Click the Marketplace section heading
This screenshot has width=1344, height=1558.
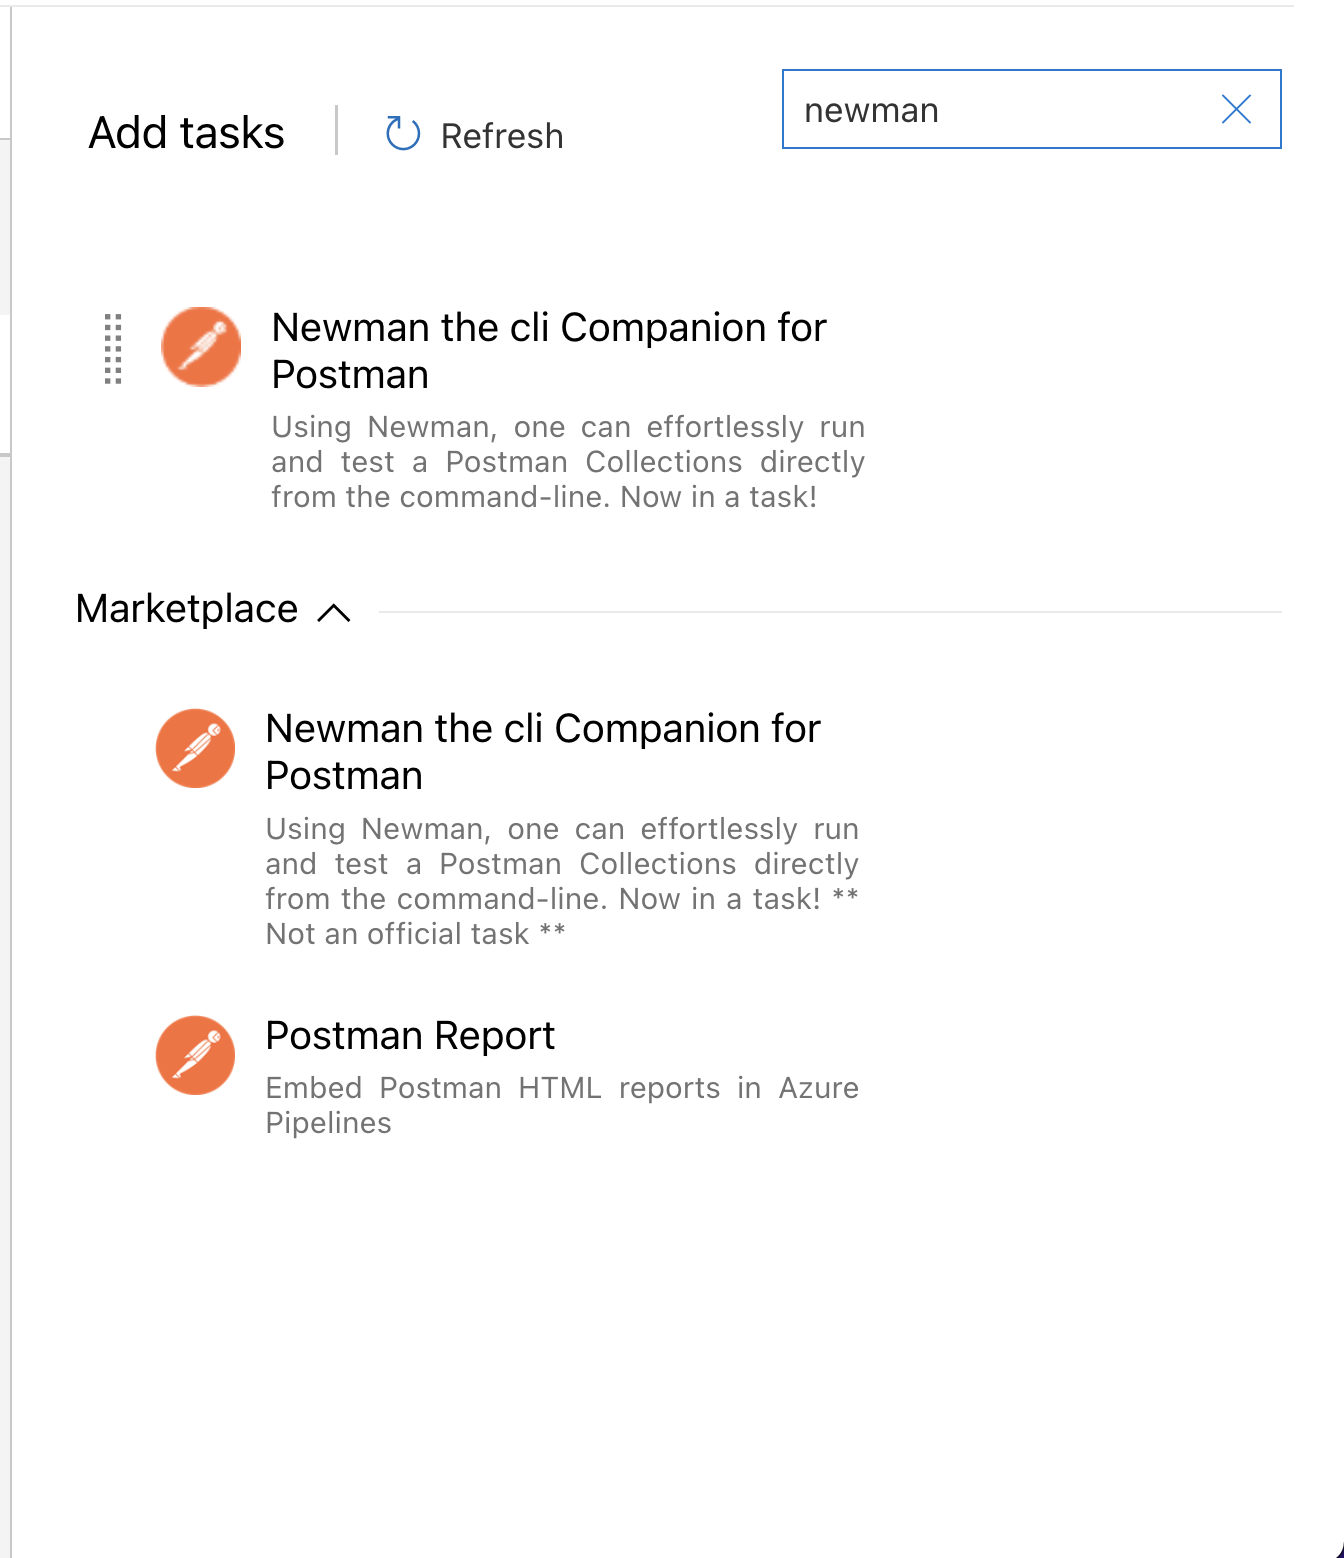tap(187, 609)
